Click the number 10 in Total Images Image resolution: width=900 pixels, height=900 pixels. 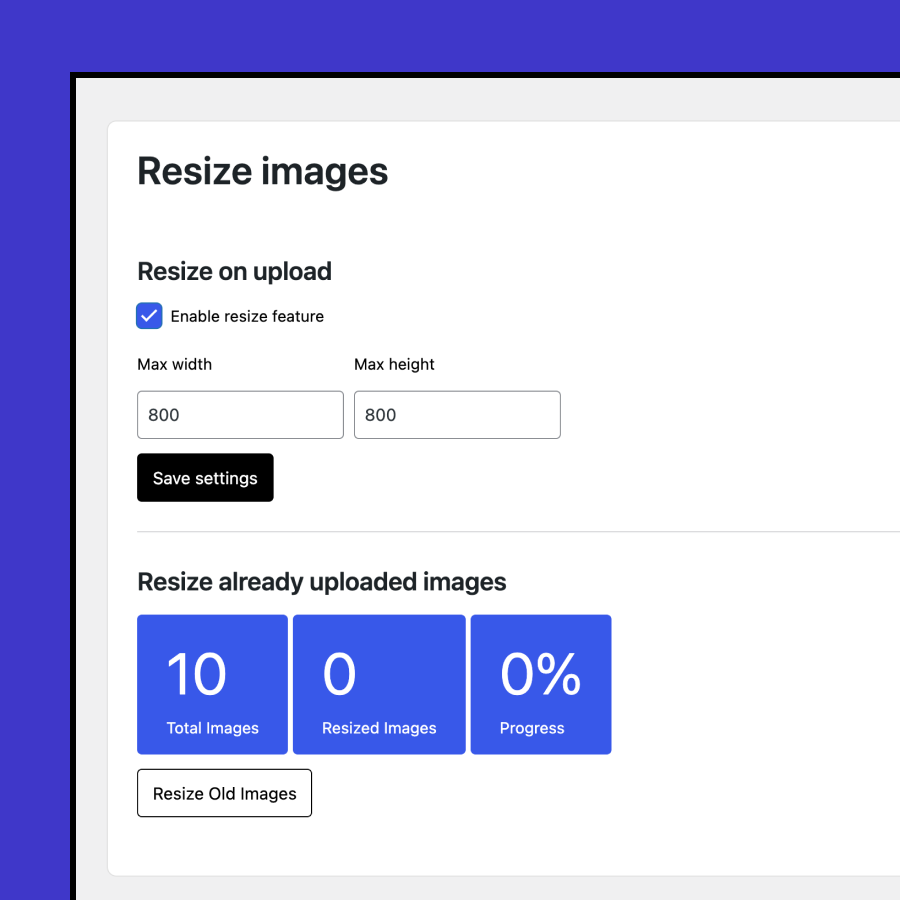[x=196, y=674]
